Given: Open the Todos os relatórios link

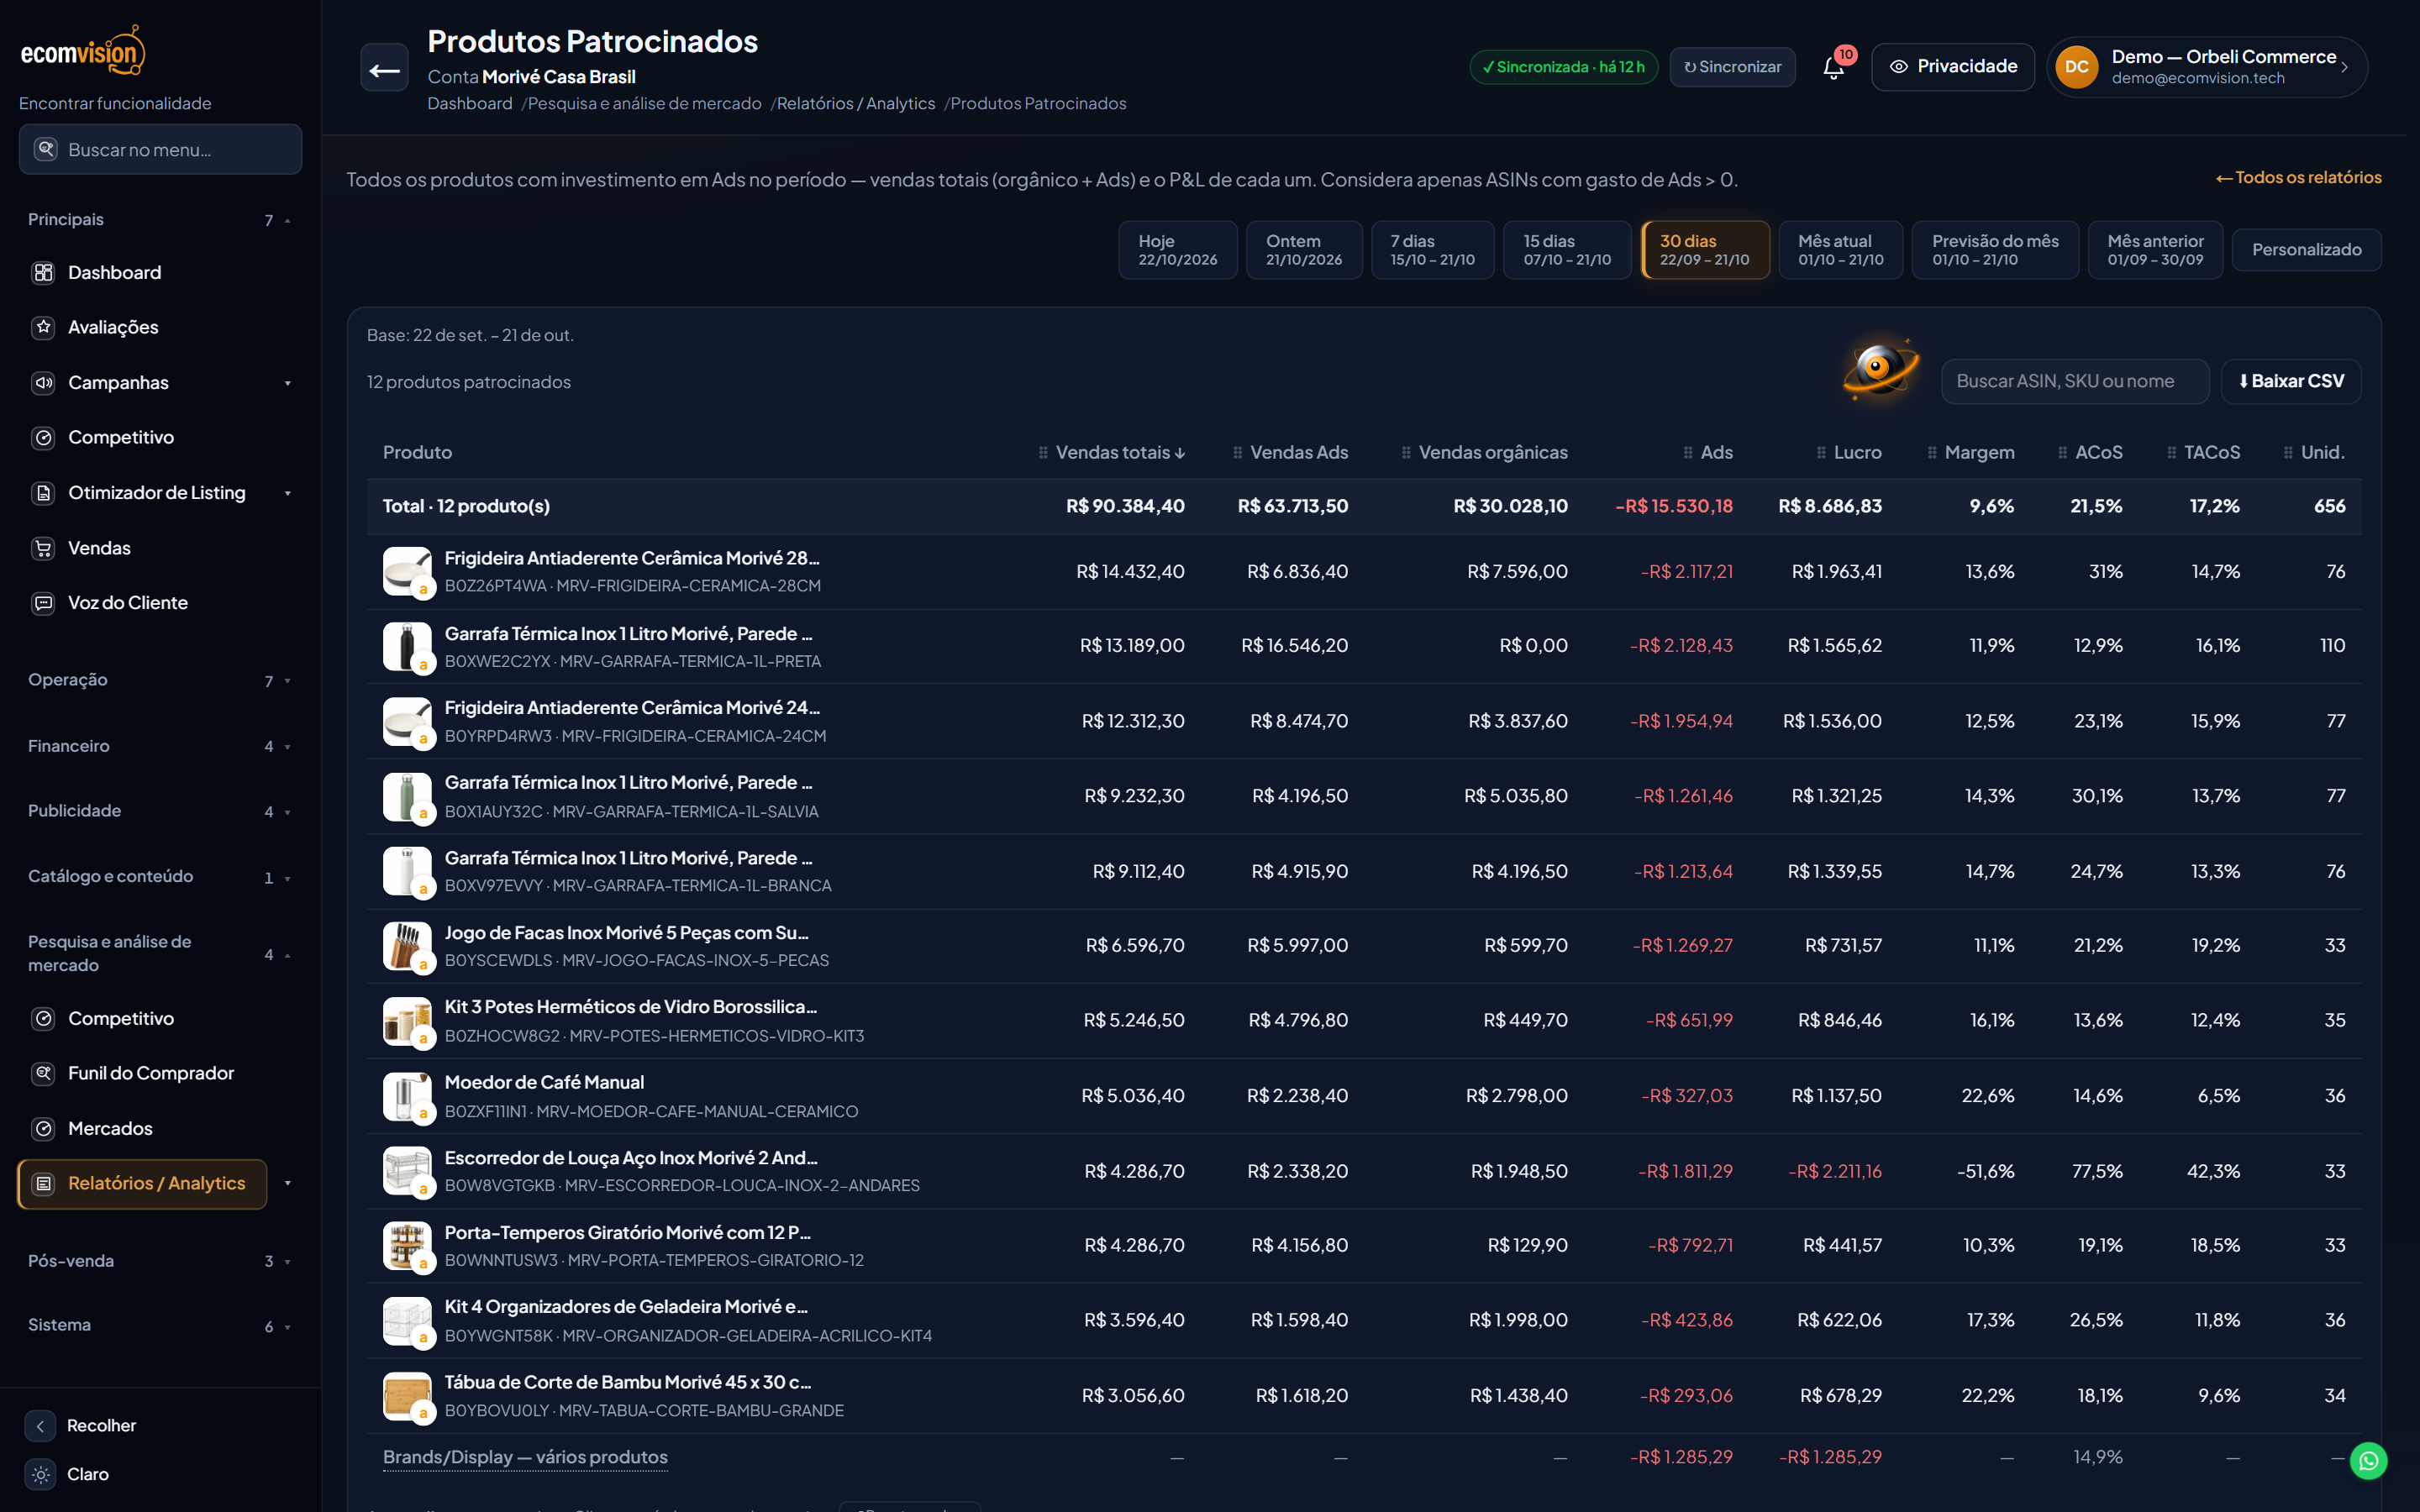Looking at the screenshot, I should point(2298,177).
